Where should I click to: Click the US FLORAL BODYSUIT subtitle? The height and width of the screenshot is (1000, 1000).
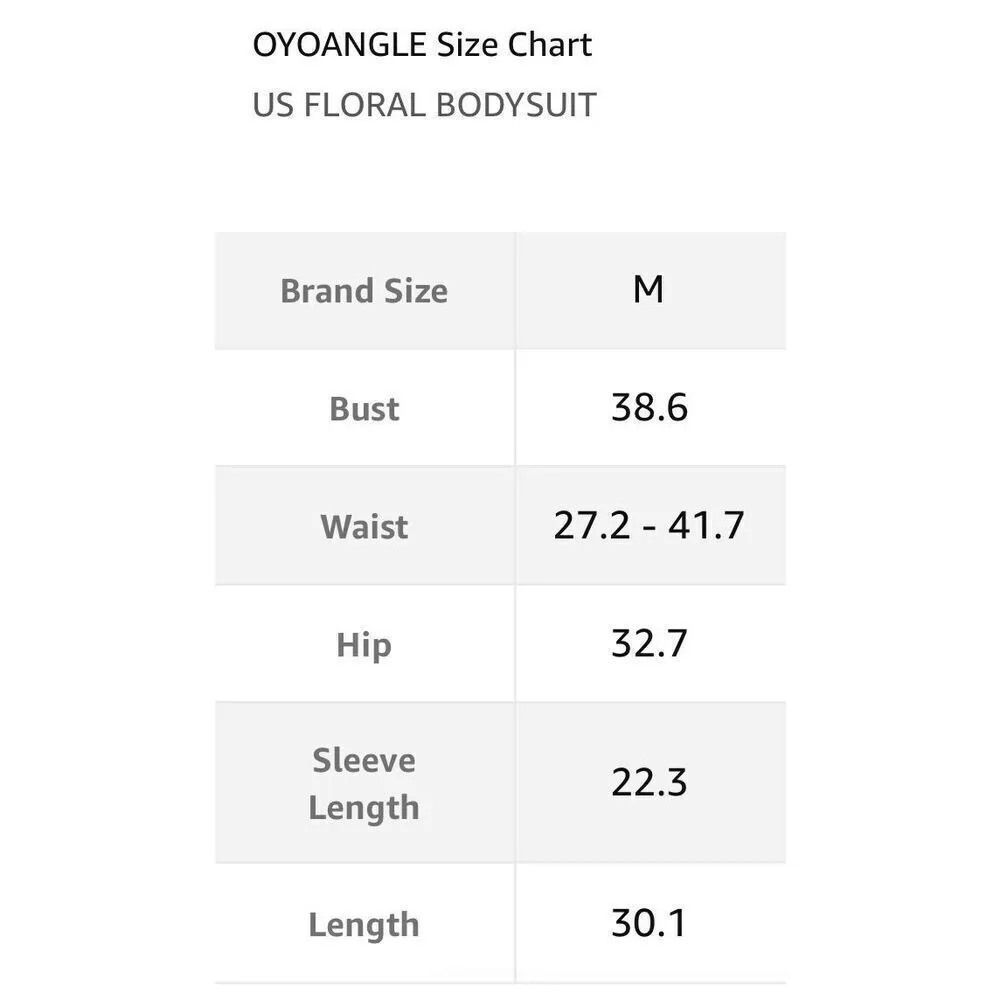pyautogui.click(x=424, y=105)
